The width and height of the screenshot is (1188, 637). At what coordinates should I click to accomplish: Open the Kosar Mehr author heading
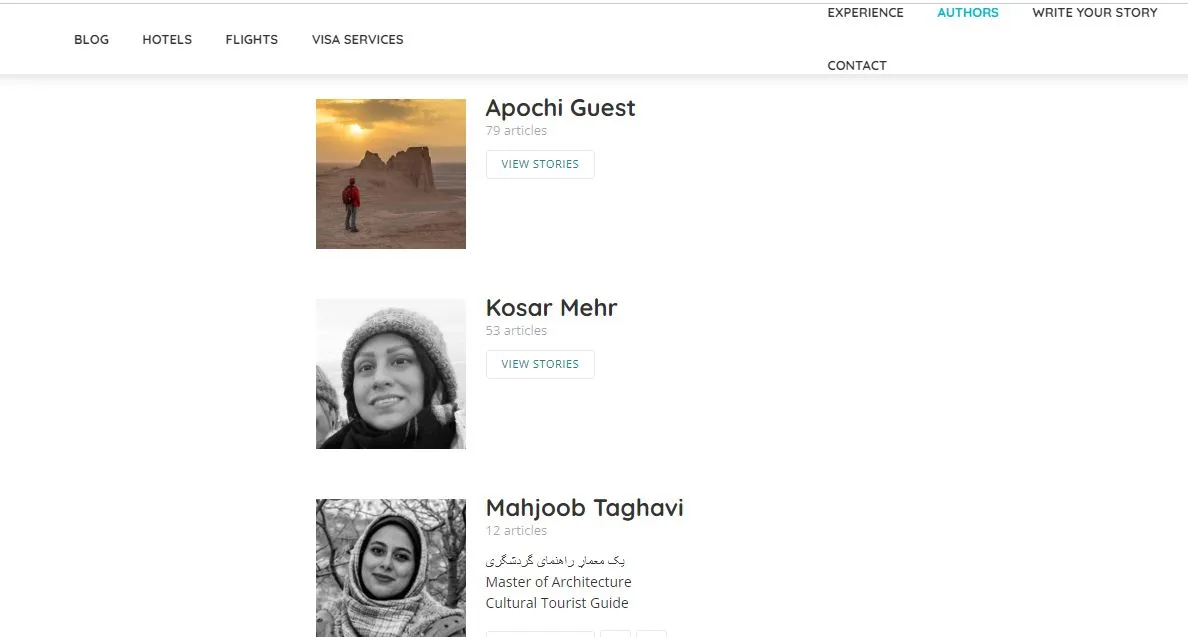click(552, 308)
